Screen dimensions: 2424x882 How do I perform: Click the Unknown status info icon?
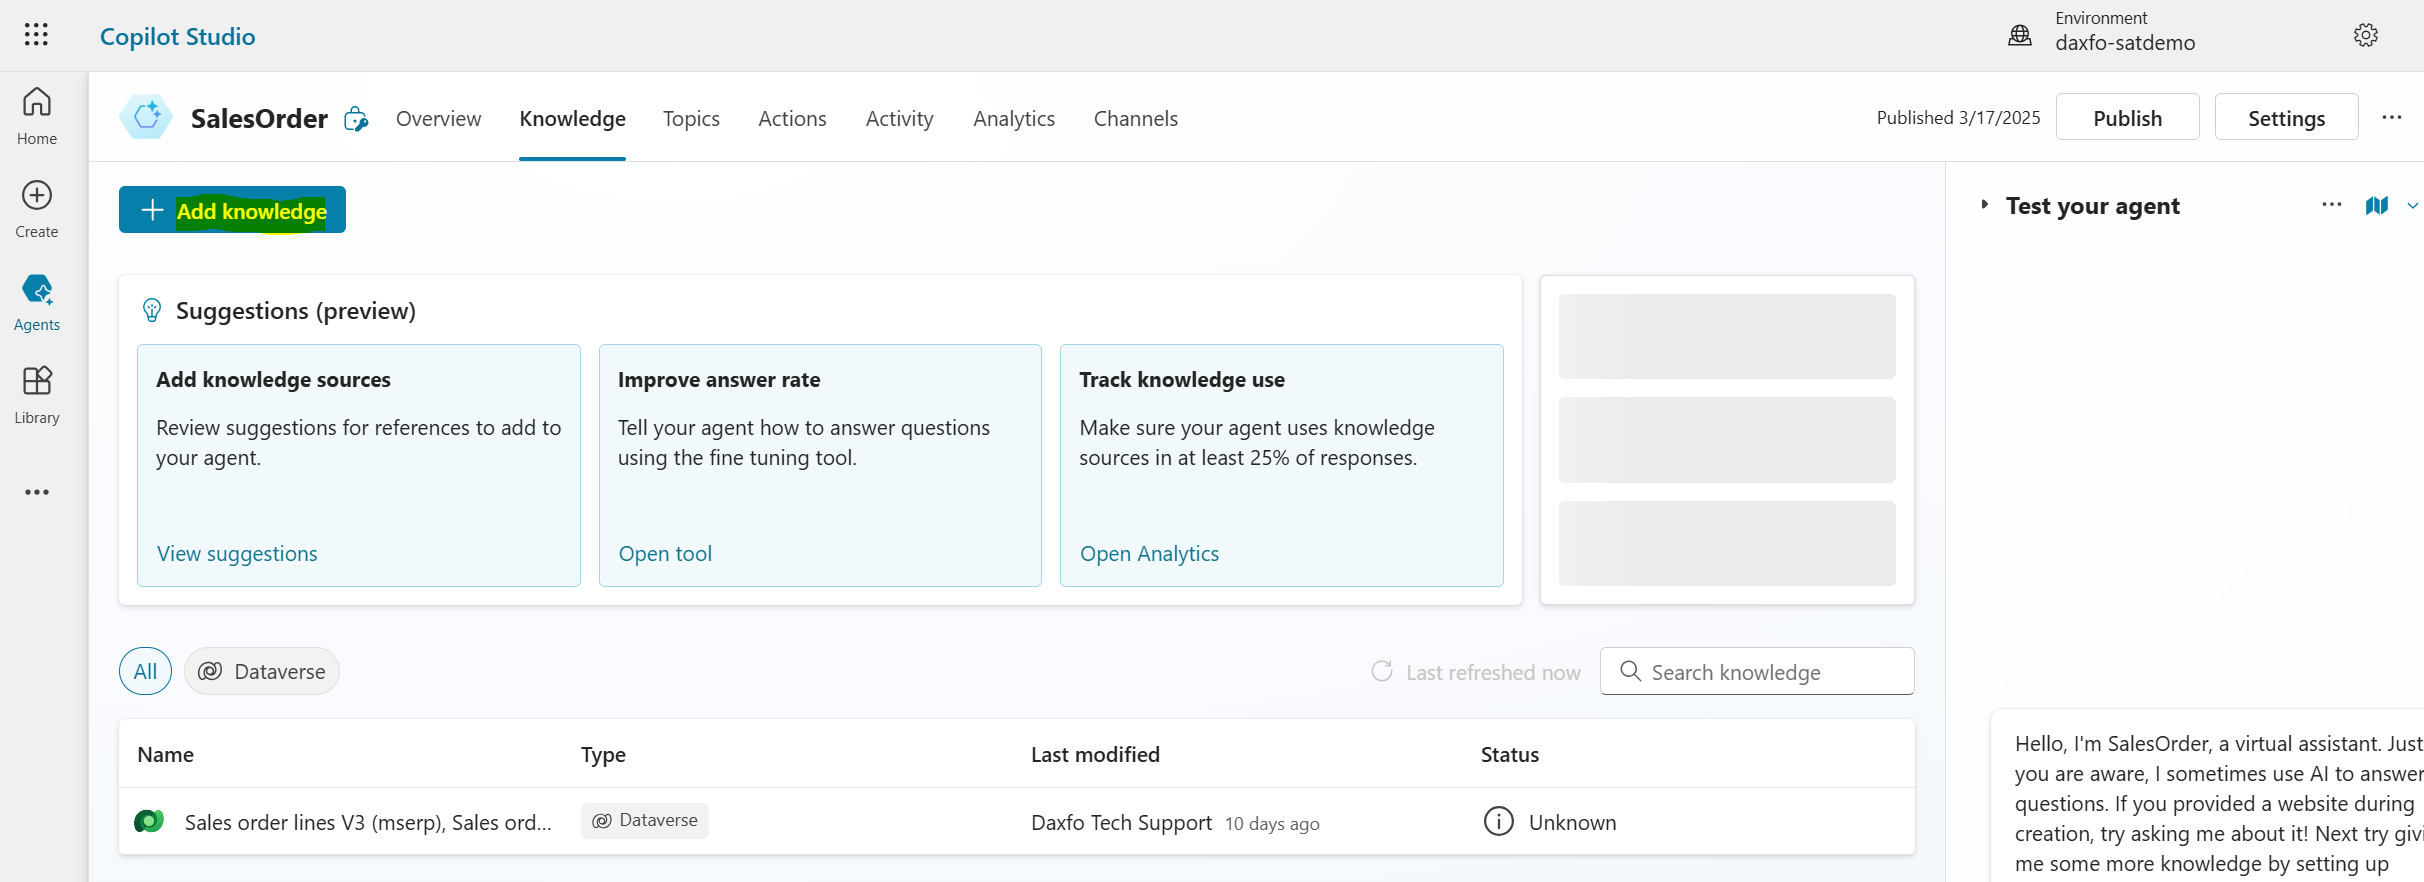point(1498,822)
